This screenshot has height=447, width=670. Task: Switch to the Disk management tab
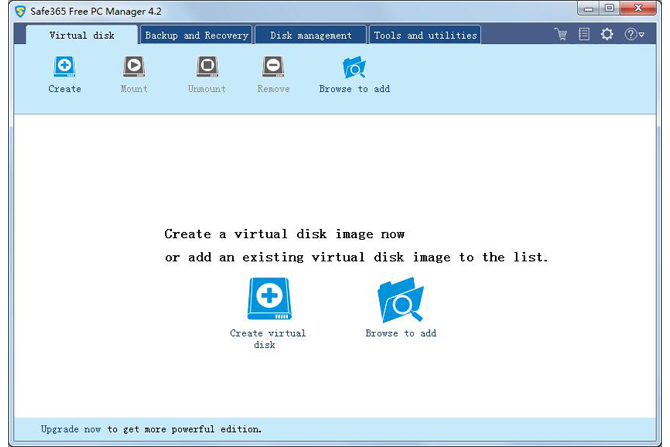(x=311, y=35)
